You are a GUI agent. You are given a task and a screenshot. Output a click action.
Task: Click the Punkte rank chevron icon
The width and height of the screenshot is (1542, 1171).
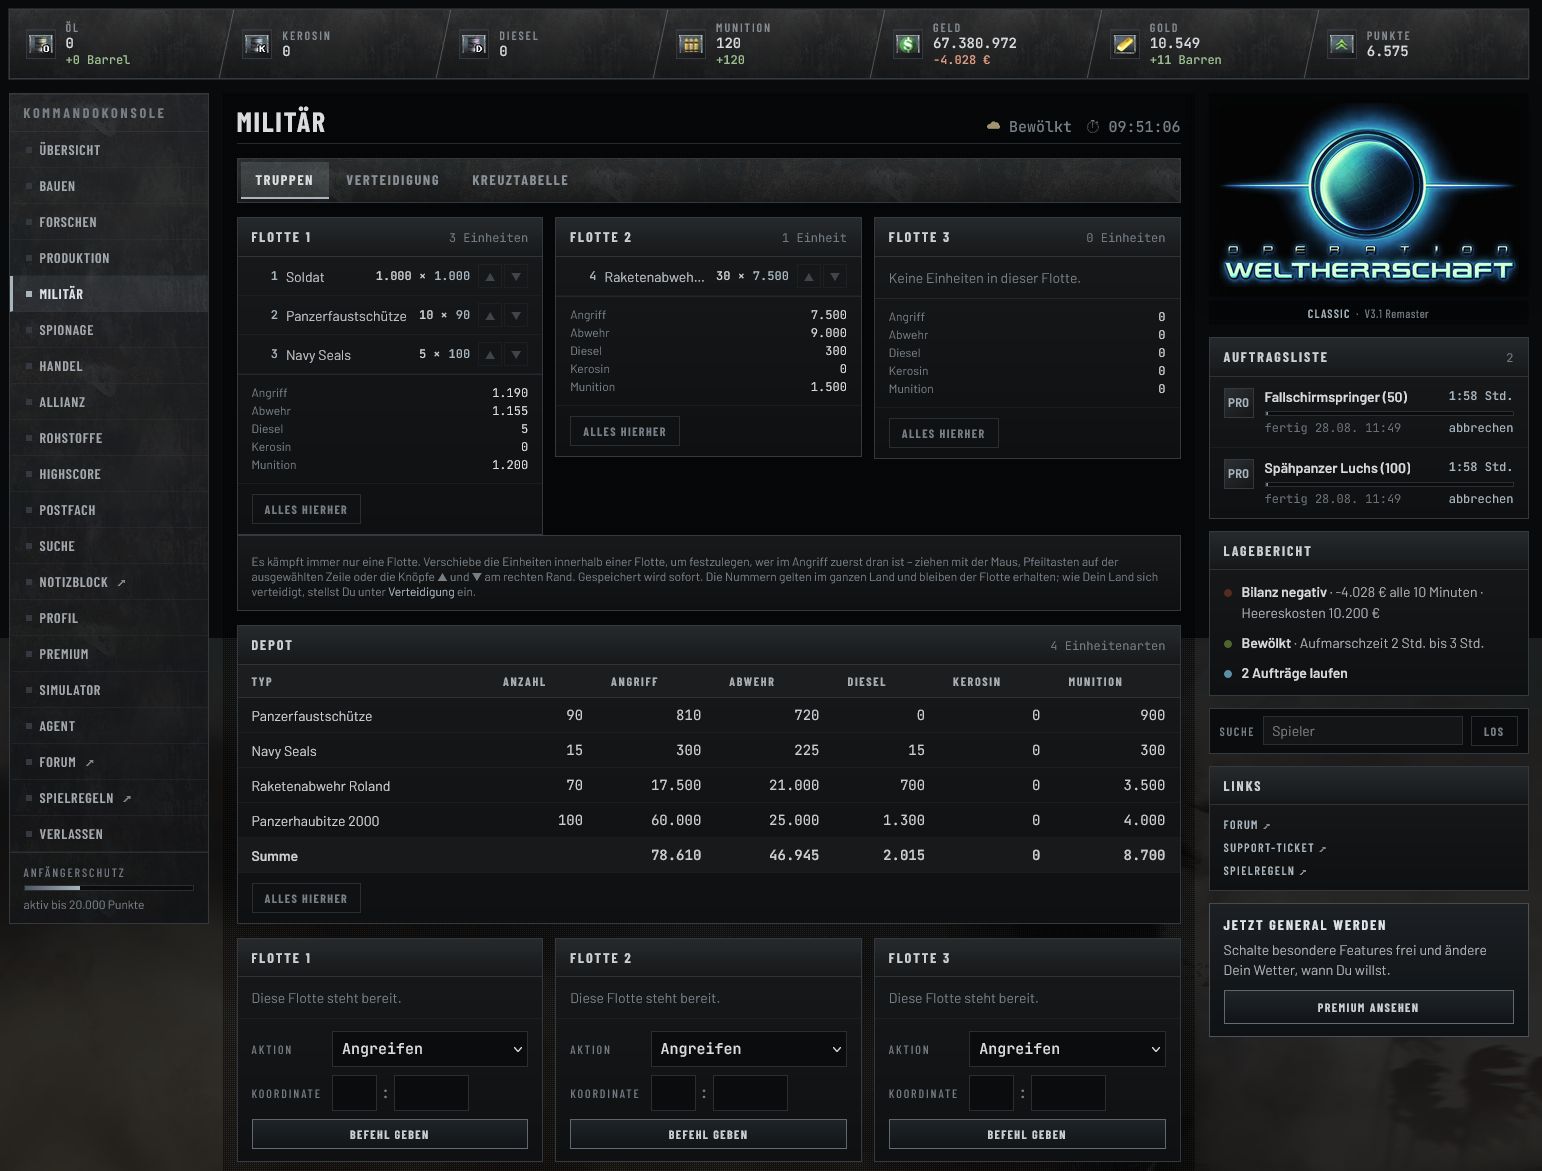pyautogui.click(x=1342, y=44)
